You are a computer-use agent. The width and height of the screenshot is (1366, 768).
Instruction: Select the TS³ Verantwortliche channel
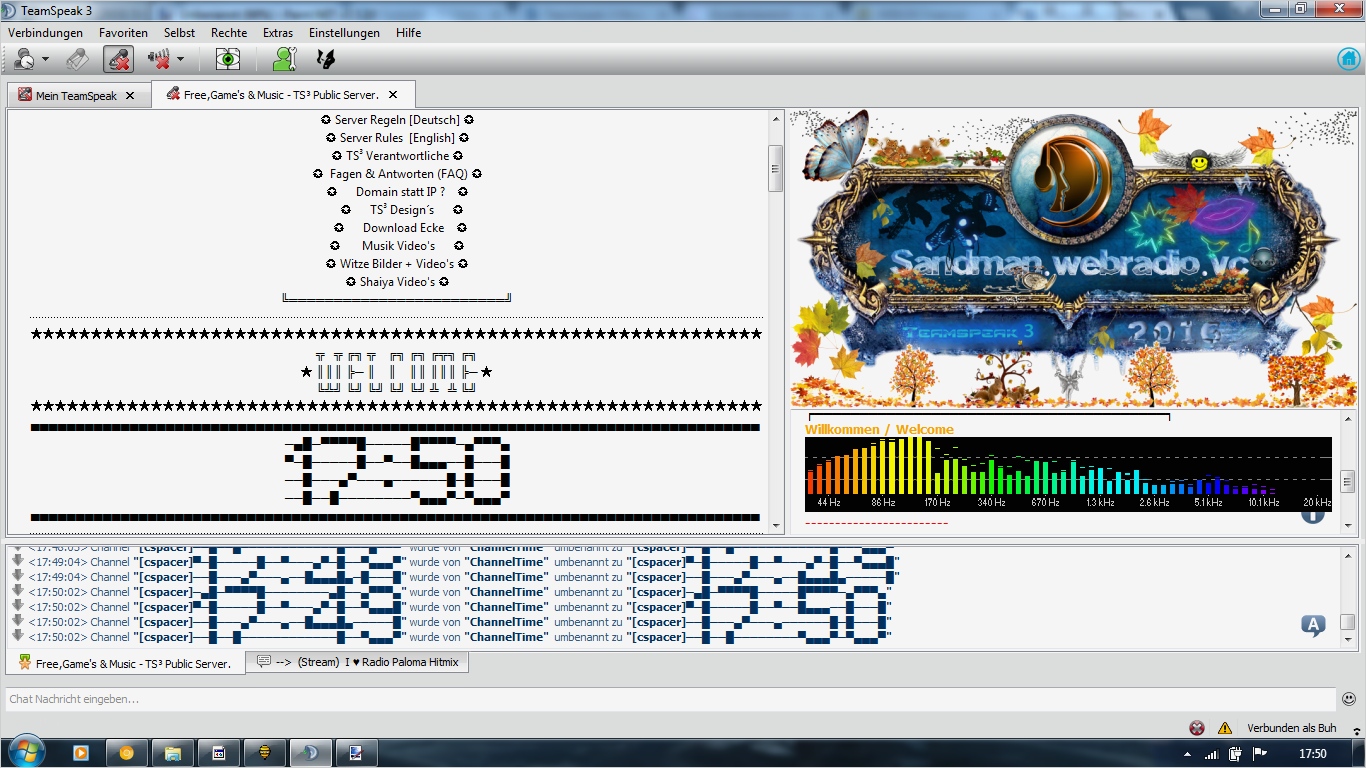point(397,156)
